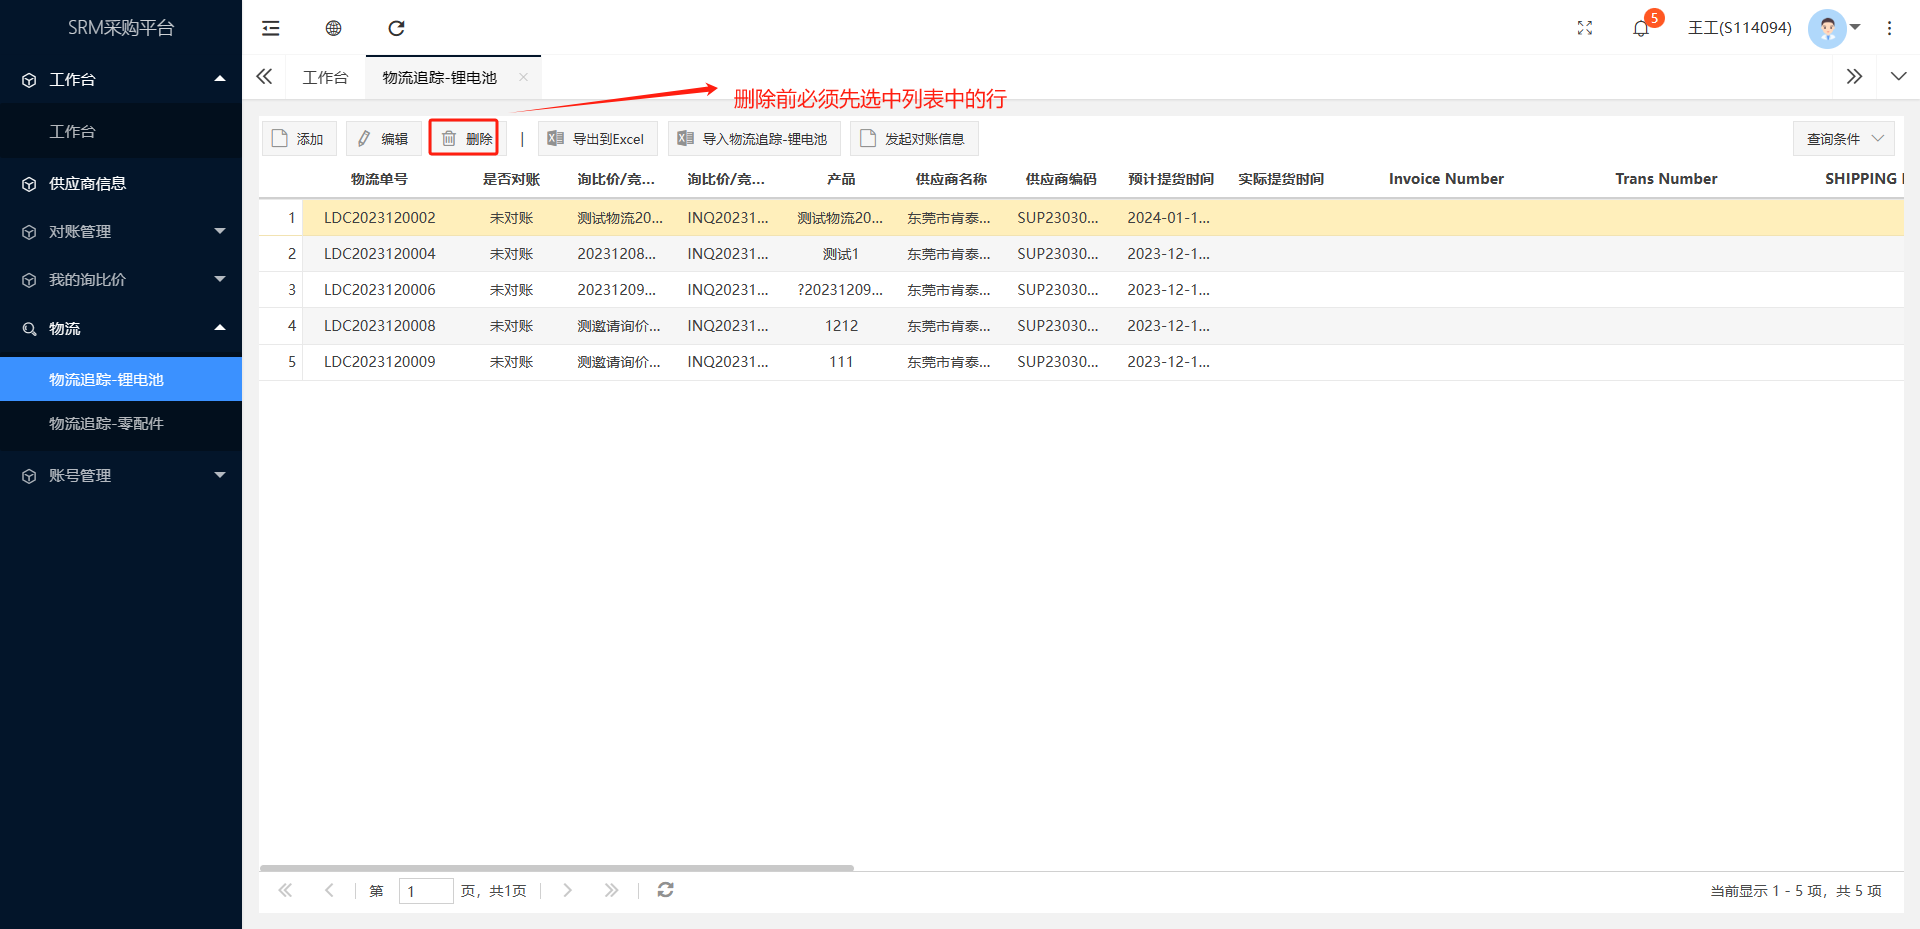Open 物流追踪-零配件 in sidebar
The height and width of the screenshot is (929, 1920).
coord(121,423)
